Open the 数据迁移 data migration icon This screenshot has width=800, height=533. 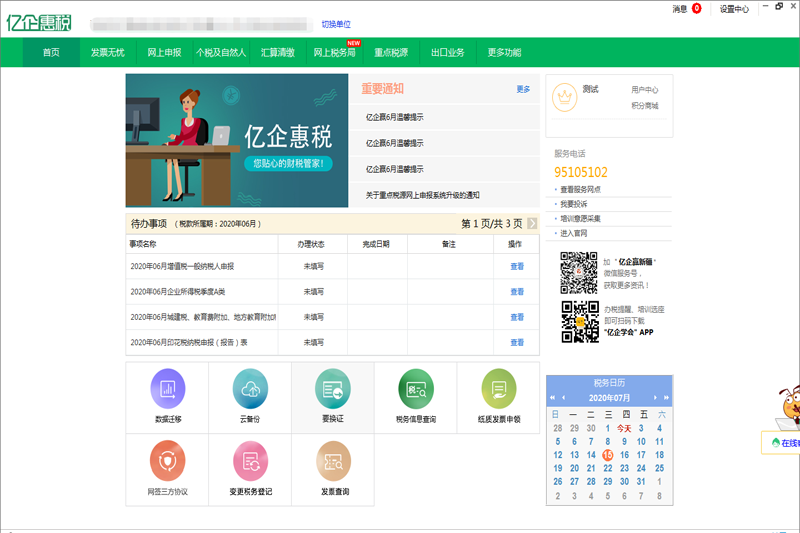167,389
